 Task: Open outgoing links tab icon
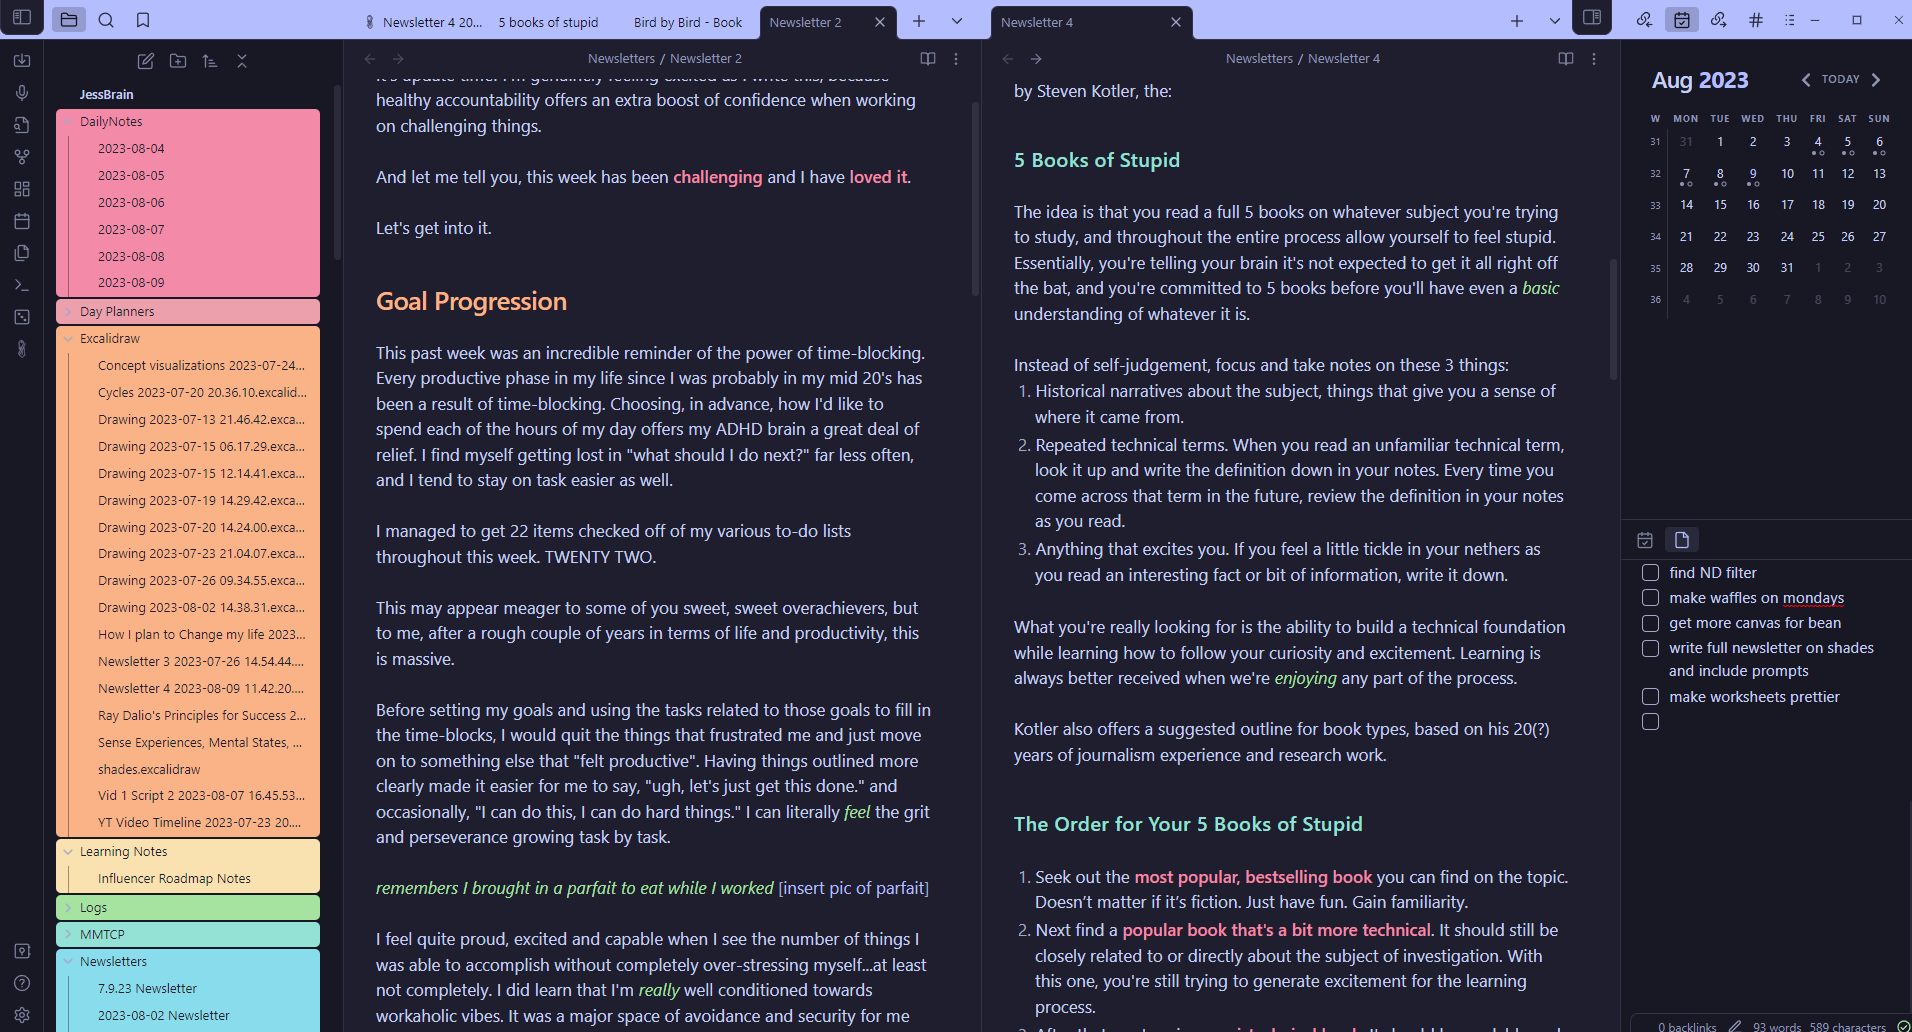(x=1719, y=20)
